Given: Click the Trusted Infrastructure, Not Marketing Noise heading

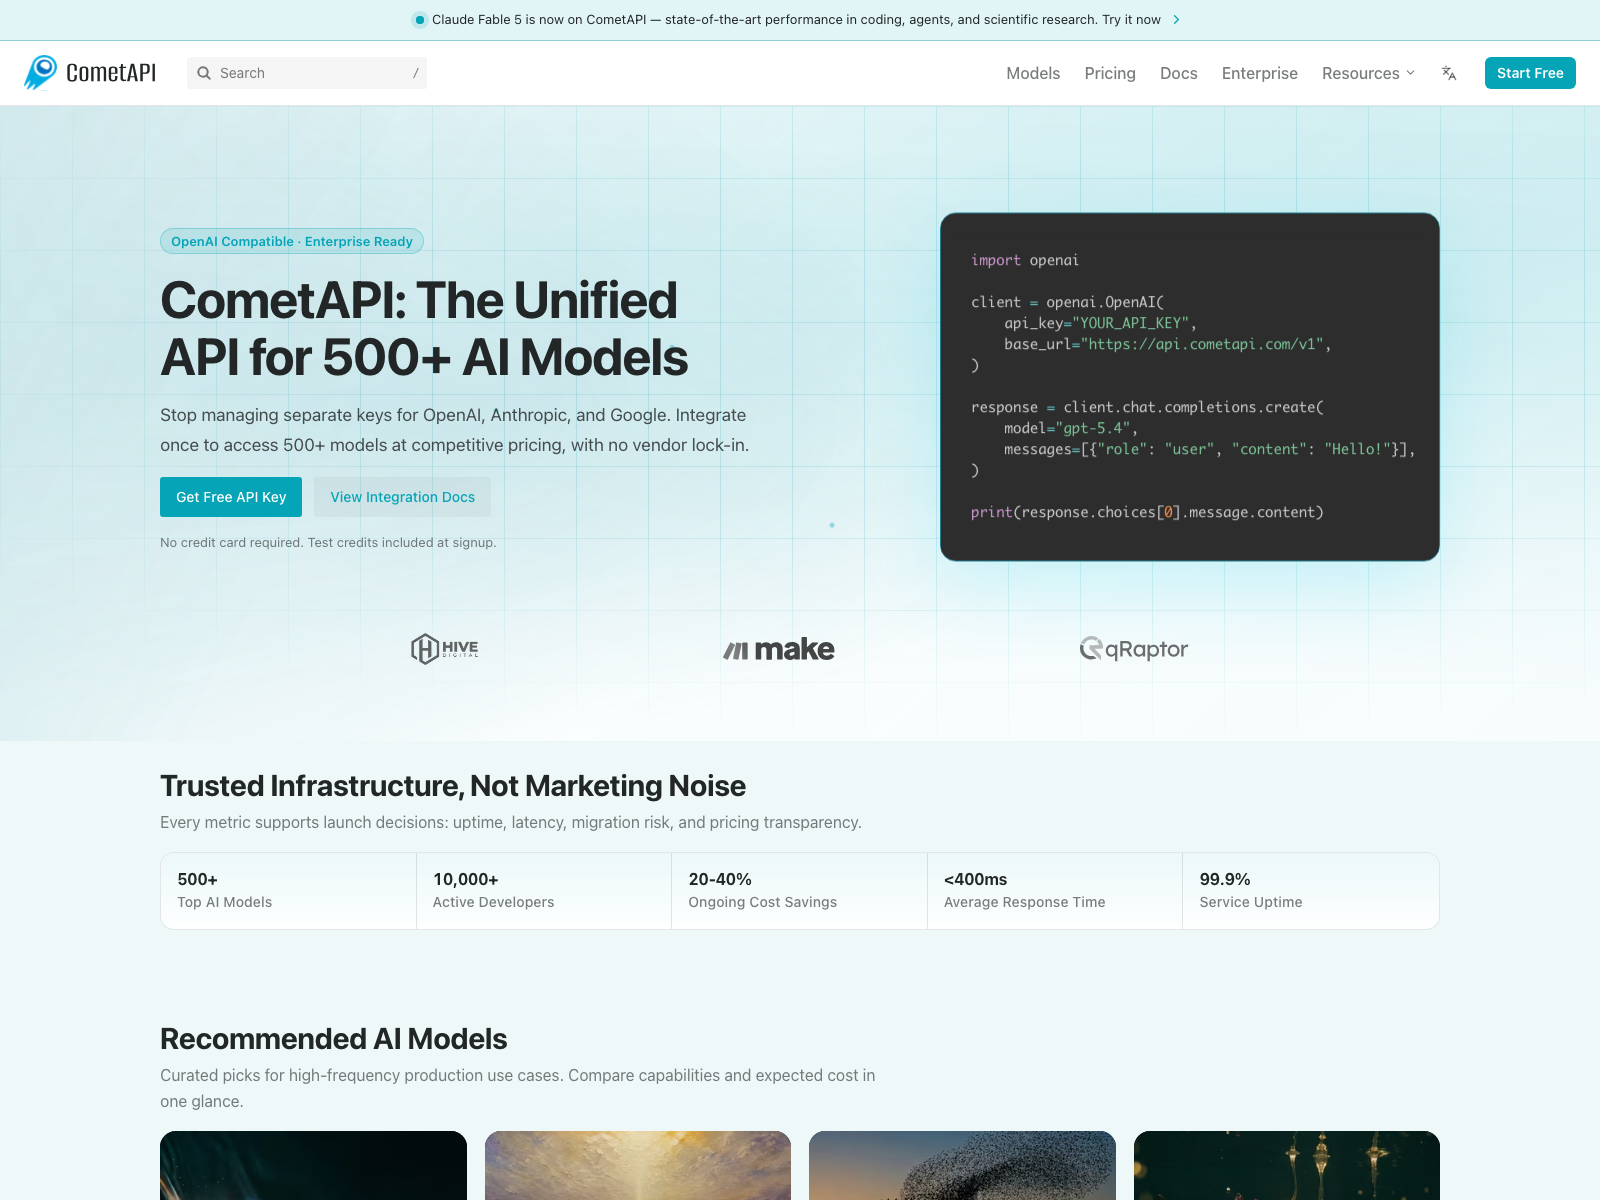Looking at the screenshot, I should [453, 786].
